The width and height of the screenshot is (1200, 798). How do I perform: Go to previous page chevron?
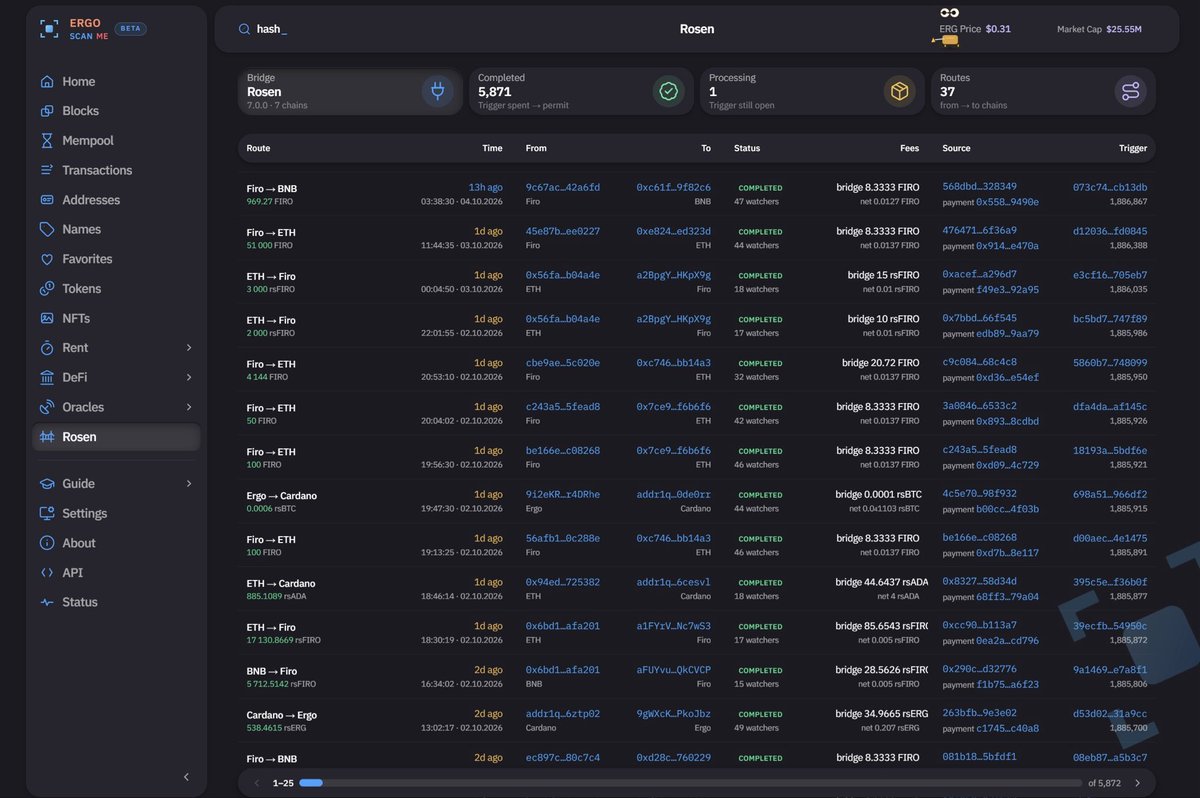pyautogui.click(x=257, y=783)
